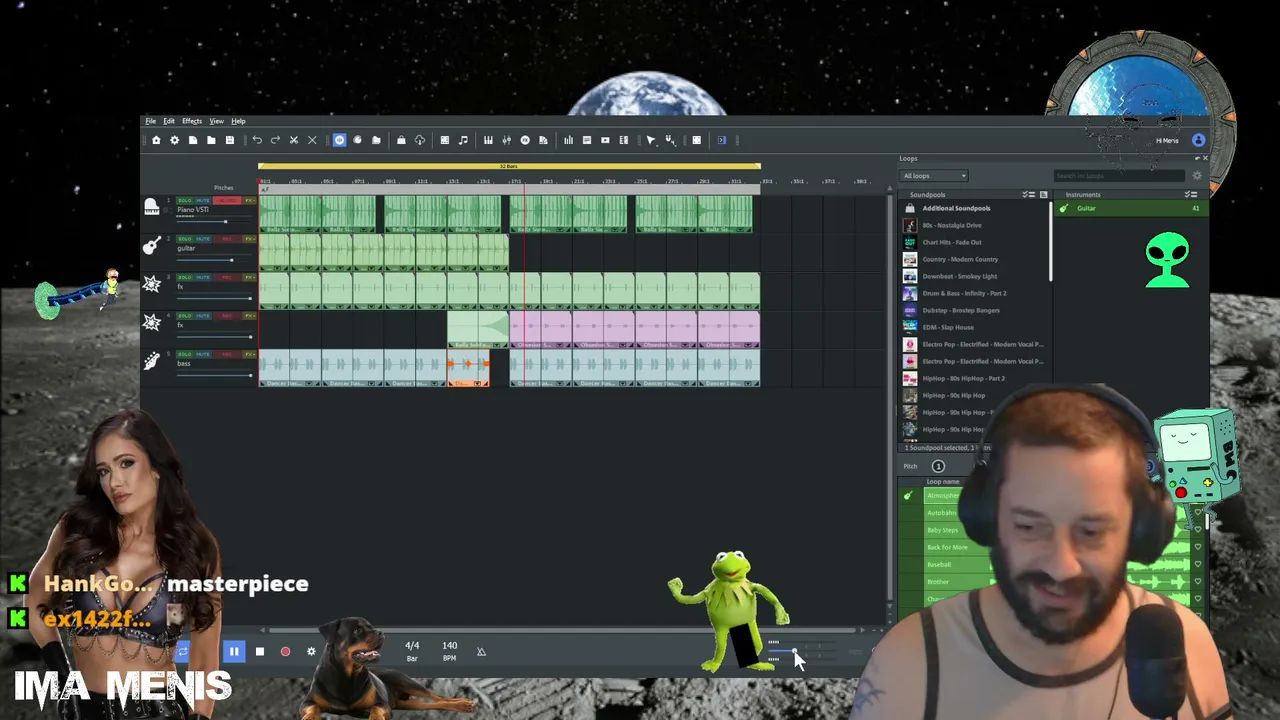Click the piano icon of Piano VSTi track
The width and height of the screenshot is (1280, 720).
click(151, 207)
